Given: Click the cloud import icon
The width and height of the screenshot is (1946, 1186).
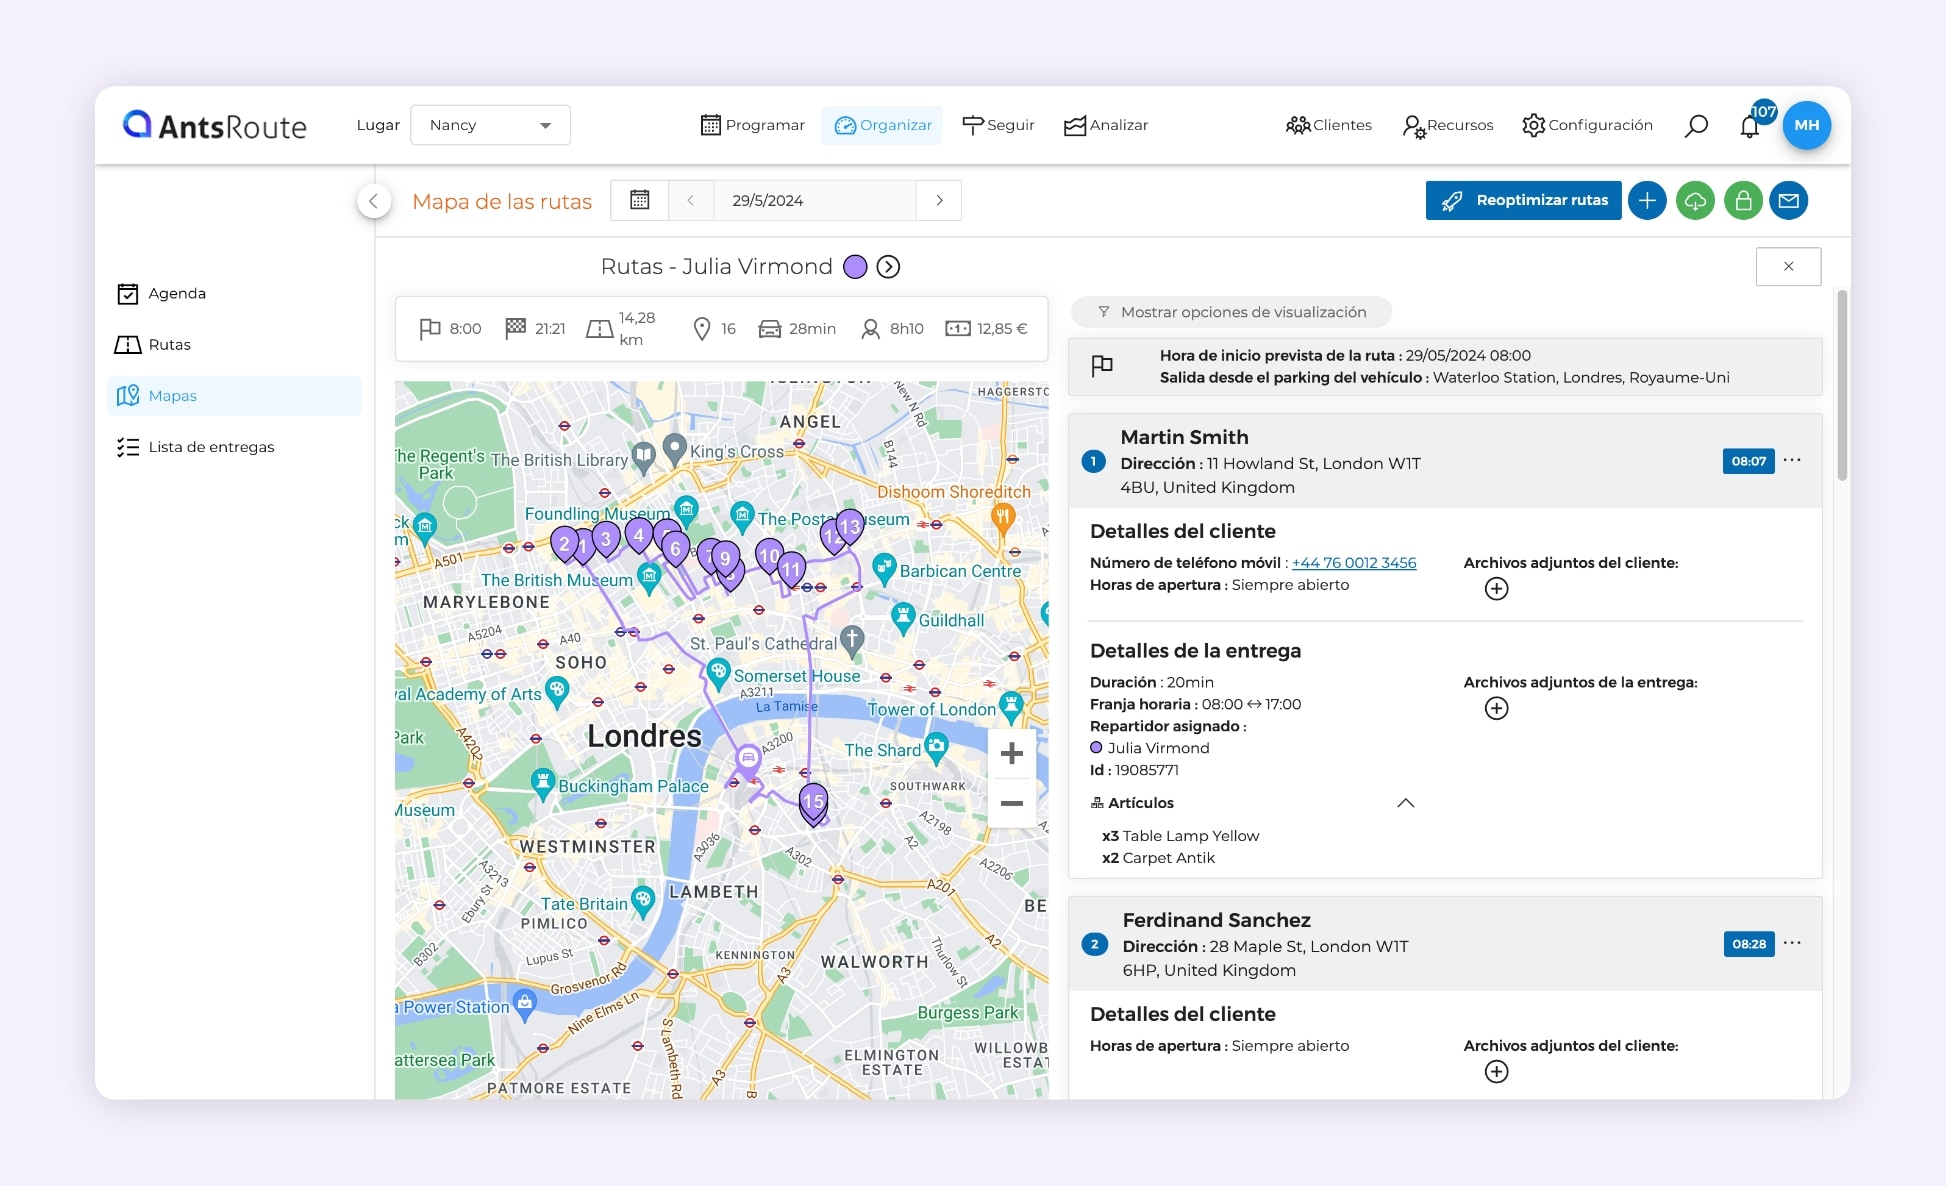Looking at the screenshot, I should click(x=1695, y=200).
